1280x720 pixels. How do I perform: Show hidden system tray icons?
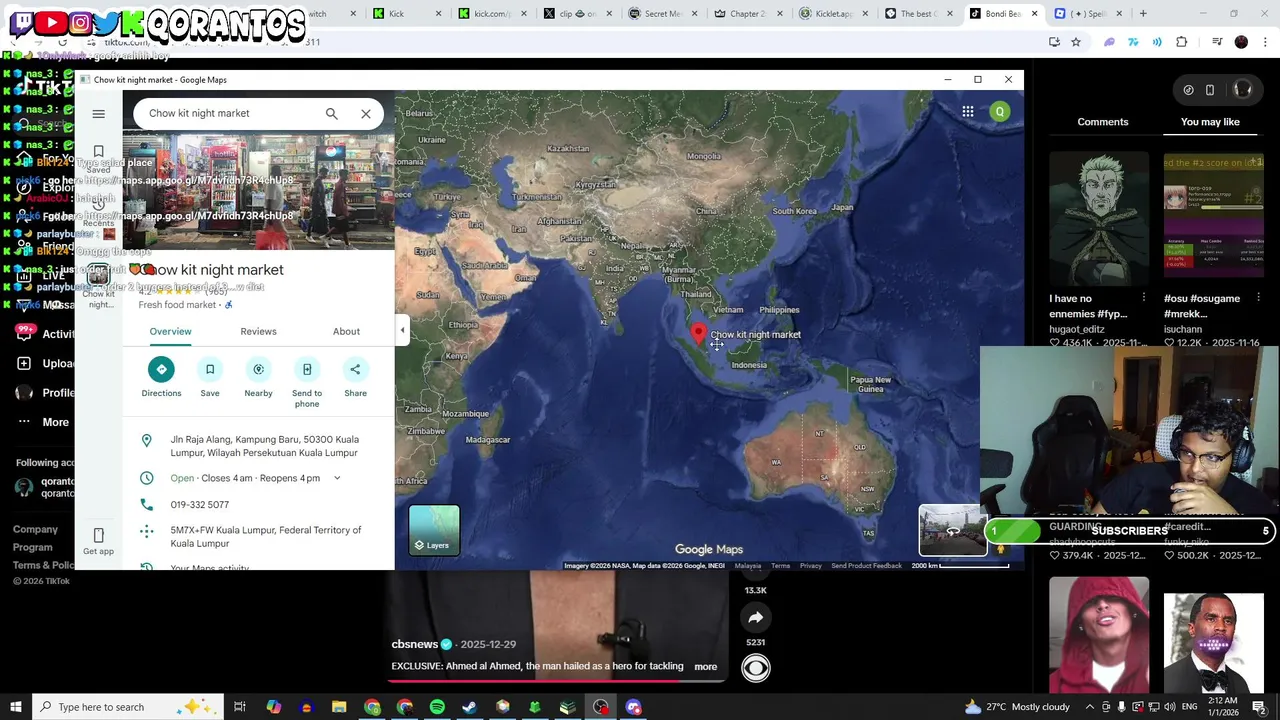1090,707
